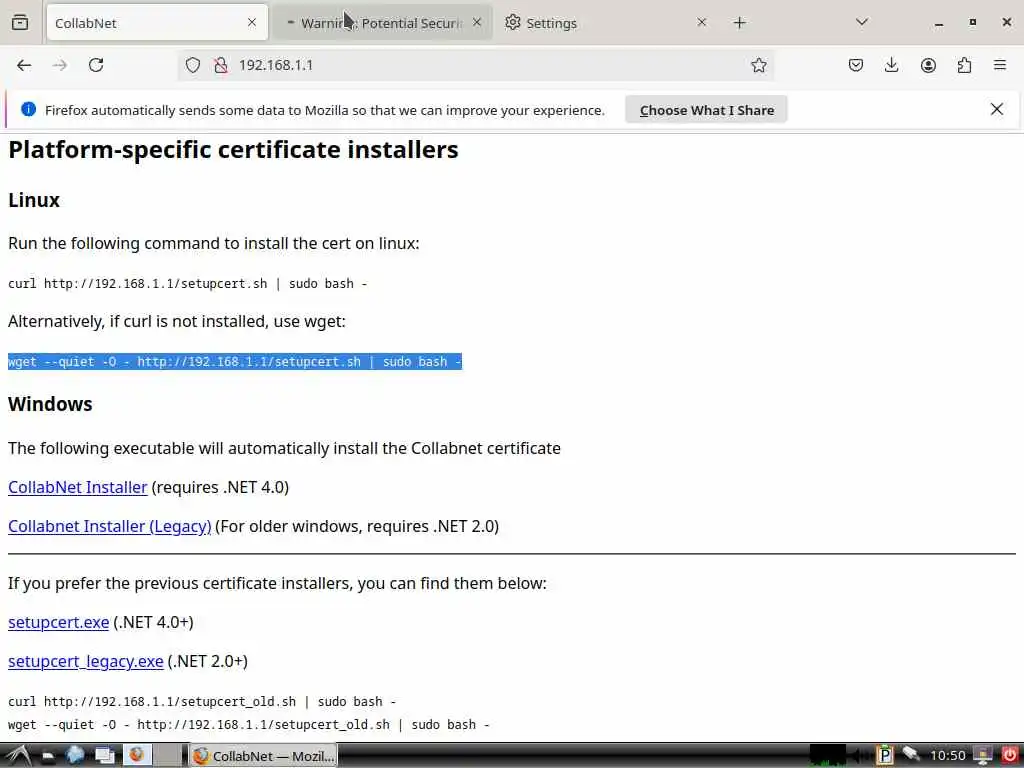Close the CollabNet tab

tap(252, 23)
